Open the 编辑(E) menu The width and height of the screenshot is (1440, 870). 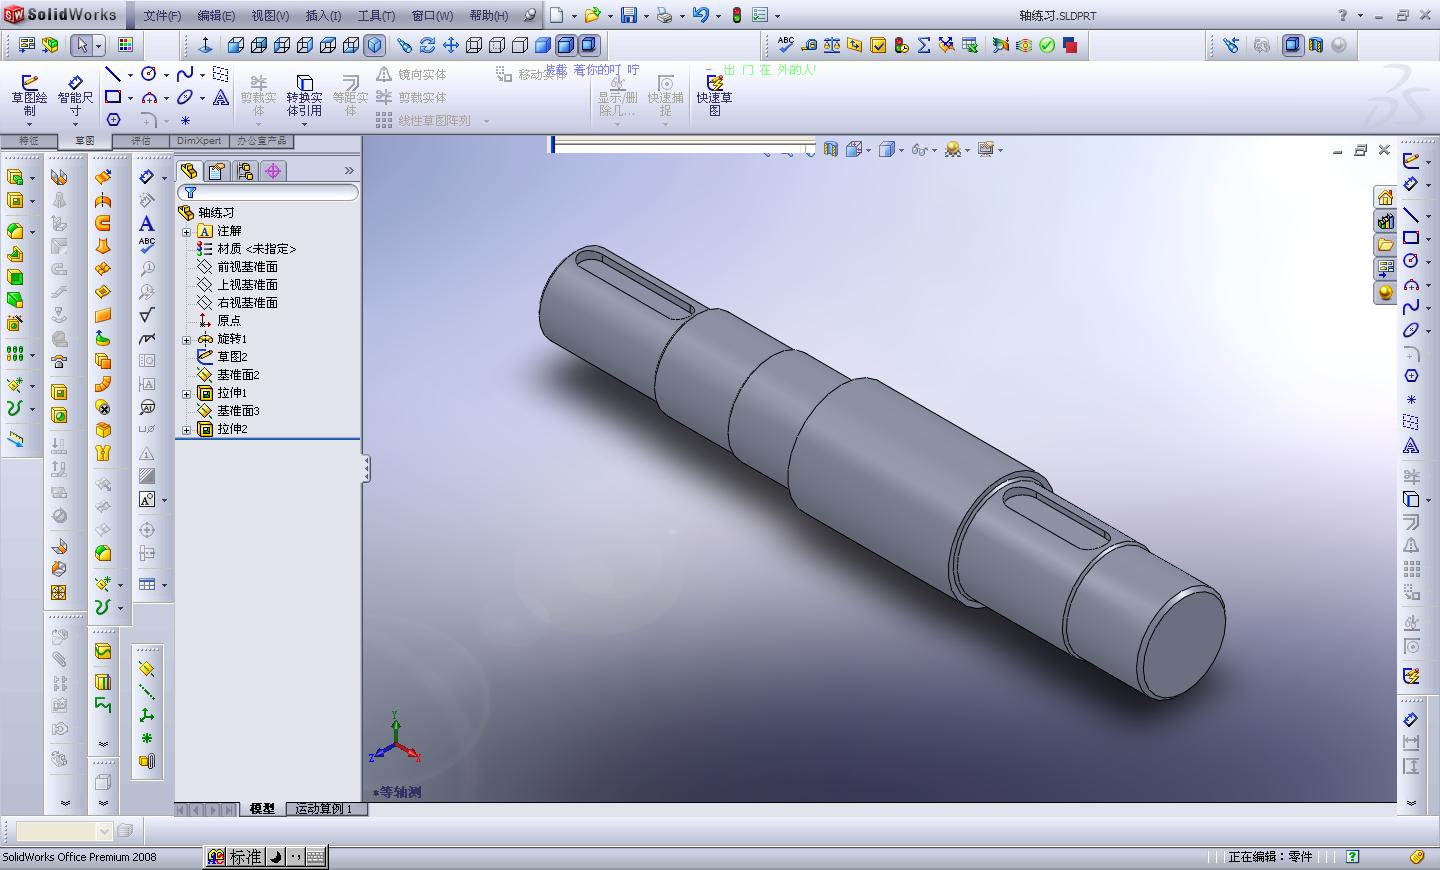click(x=216, y=15)
